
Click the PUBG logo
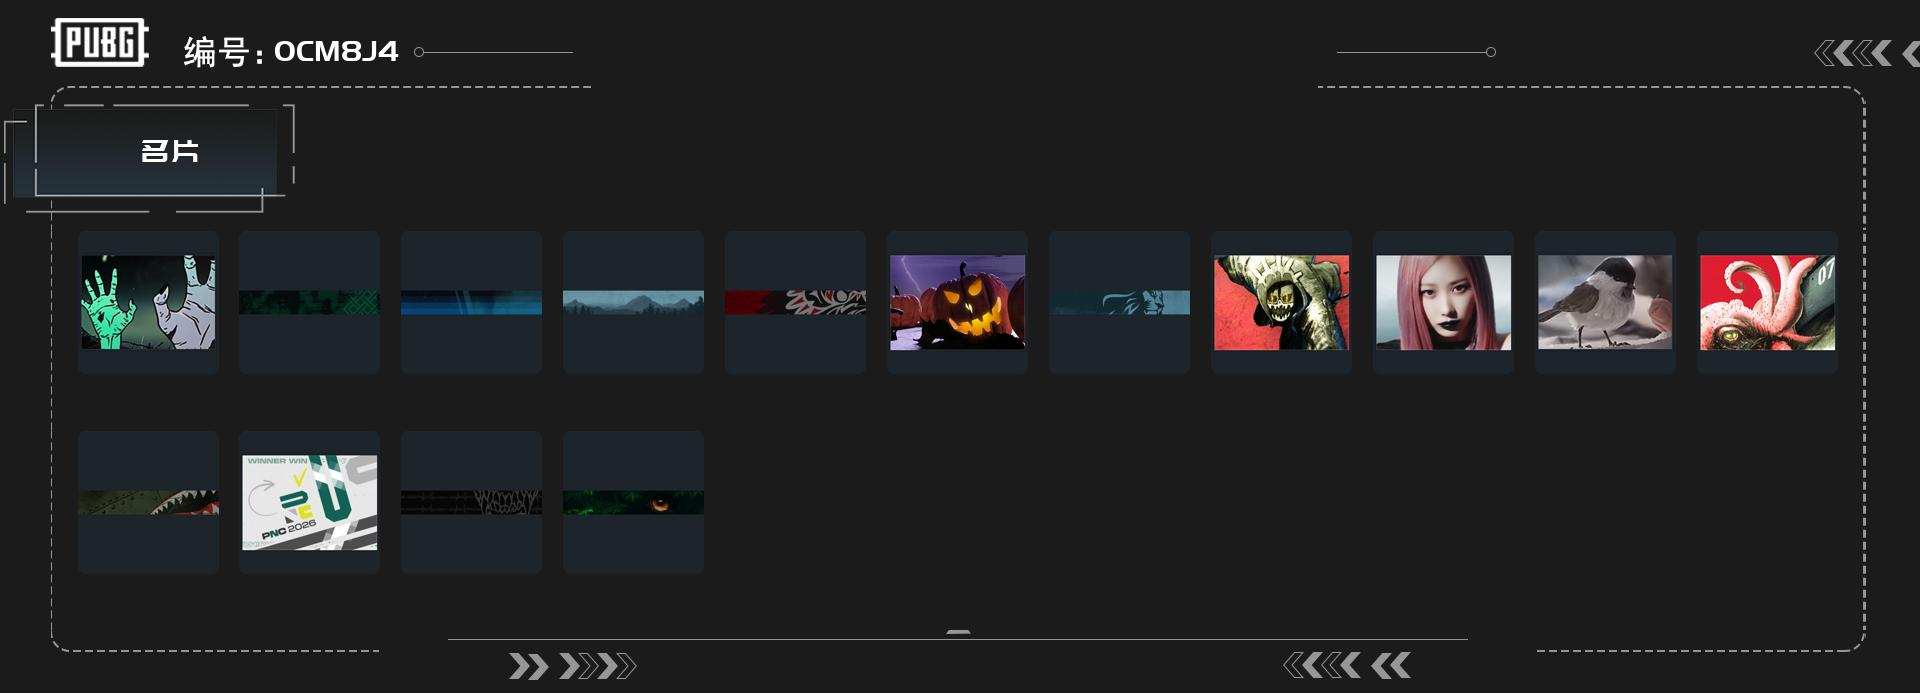(100, 43)
